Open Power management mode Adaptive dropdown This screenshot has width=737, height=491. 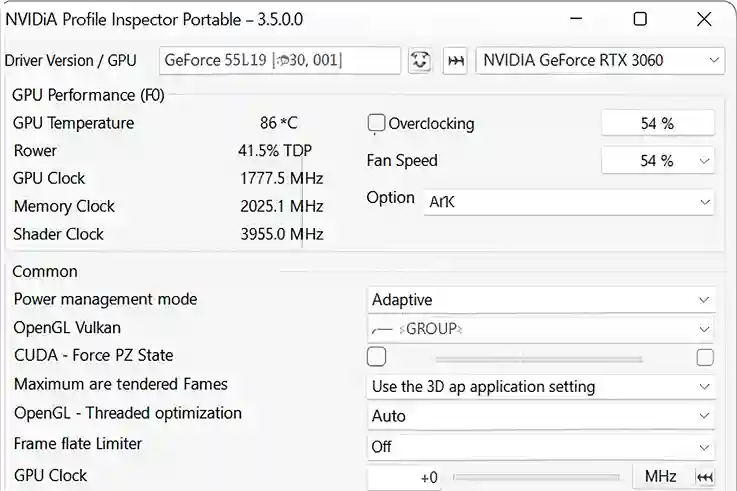[x=541, y=300]
